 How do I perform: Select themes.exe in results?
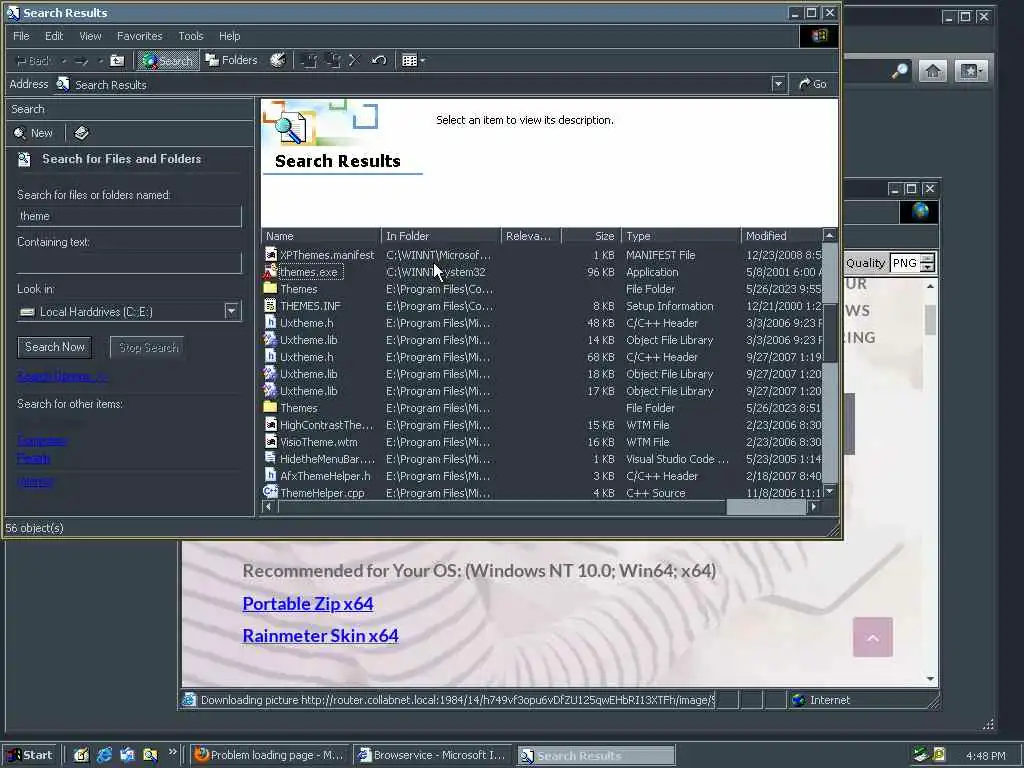[x=309, y=272]
